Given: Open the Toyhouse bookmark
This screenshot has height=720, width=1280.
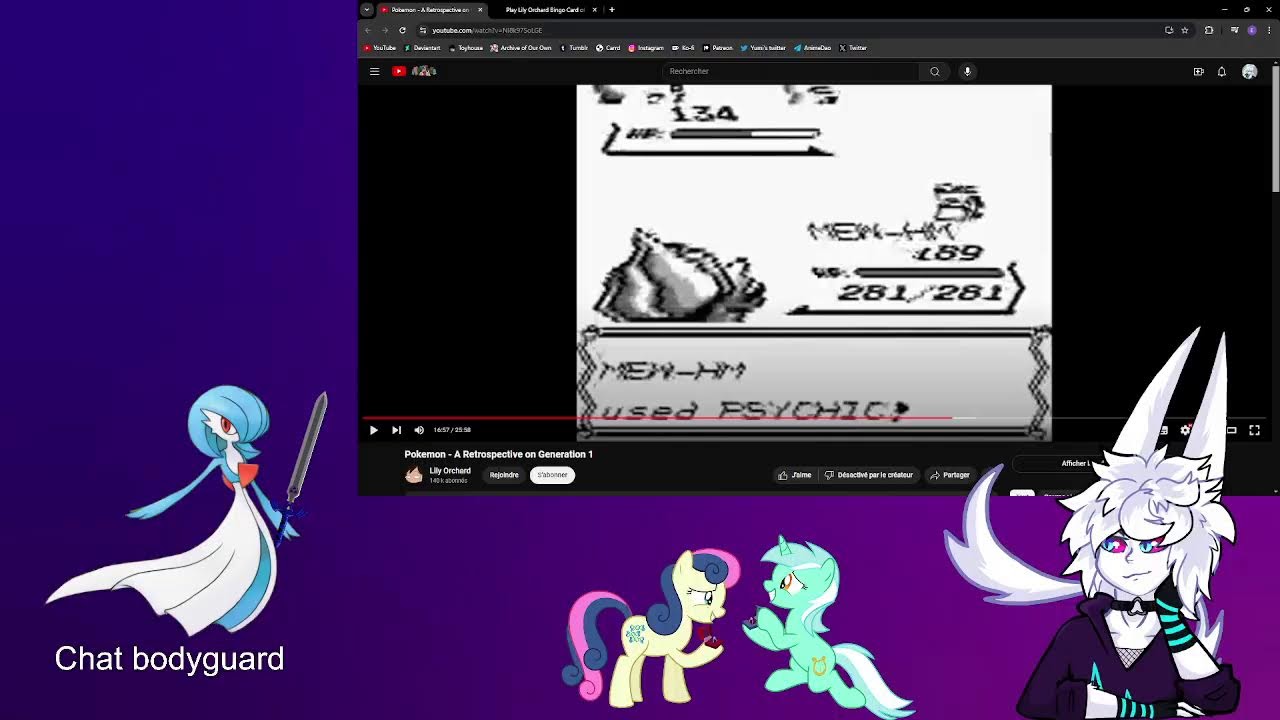Looking at the screenshot, I should click(x=466, y=48).
